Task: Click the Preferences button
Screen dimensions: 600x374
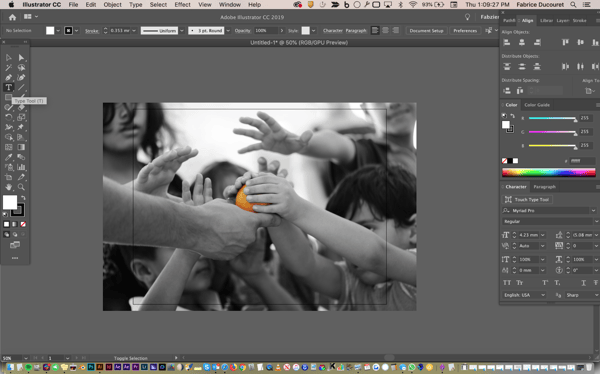Action: tap(465, 31)
